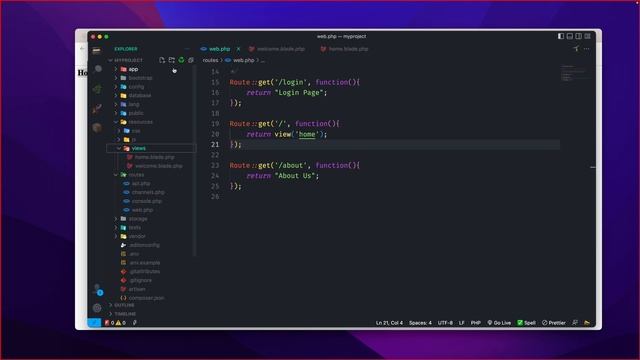
Task: Open Source Control in the activity bar
Action: pyautogui.click(x=97, y=89)
